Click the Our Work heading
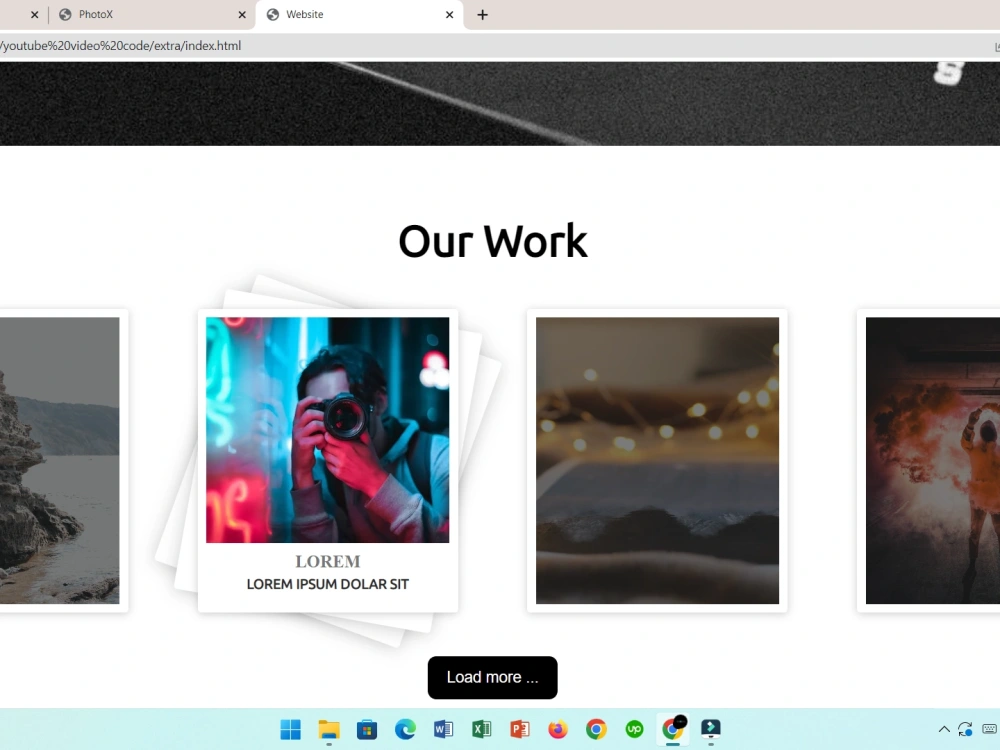The height and width of the screenshot is (750, 1000). (x=492, y=241)
